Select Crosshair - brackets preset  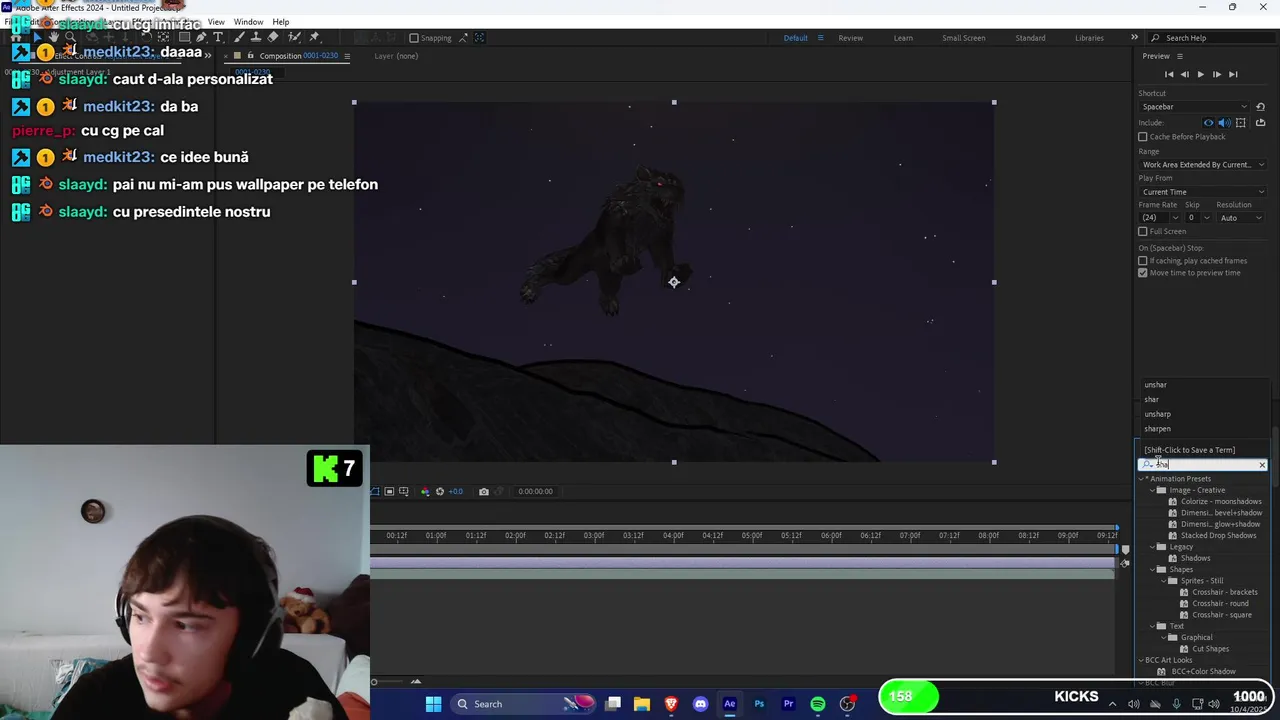pyautogui.click(x=1224, y=592)
